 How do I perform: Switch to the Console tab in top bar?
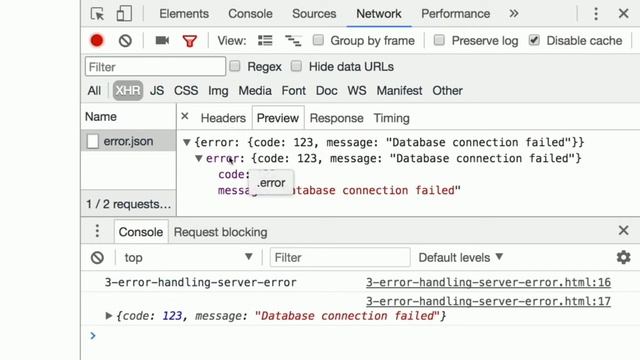(x=250, y=13)
